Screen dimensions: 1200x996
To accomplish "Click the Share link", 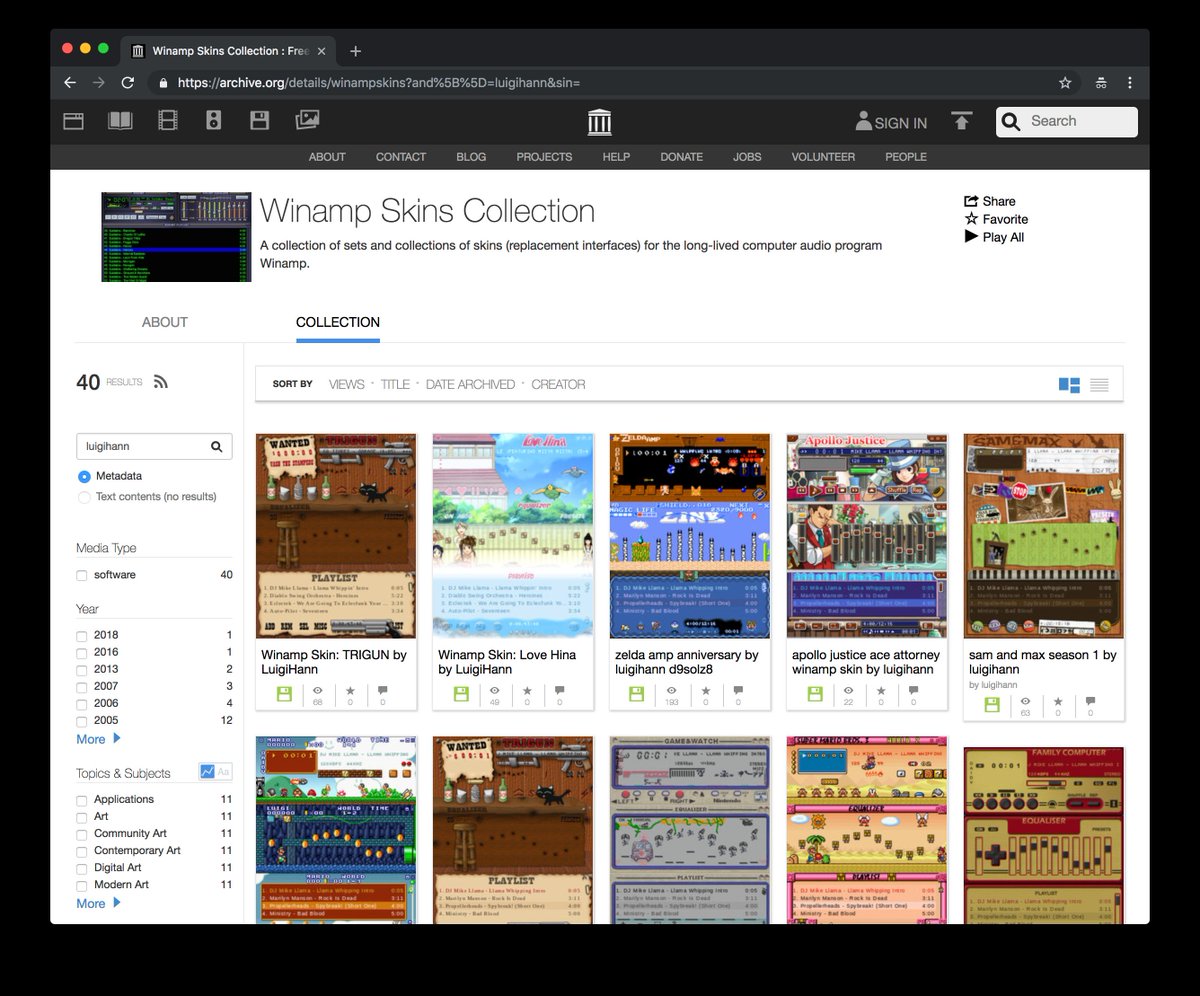I will 989,201.
